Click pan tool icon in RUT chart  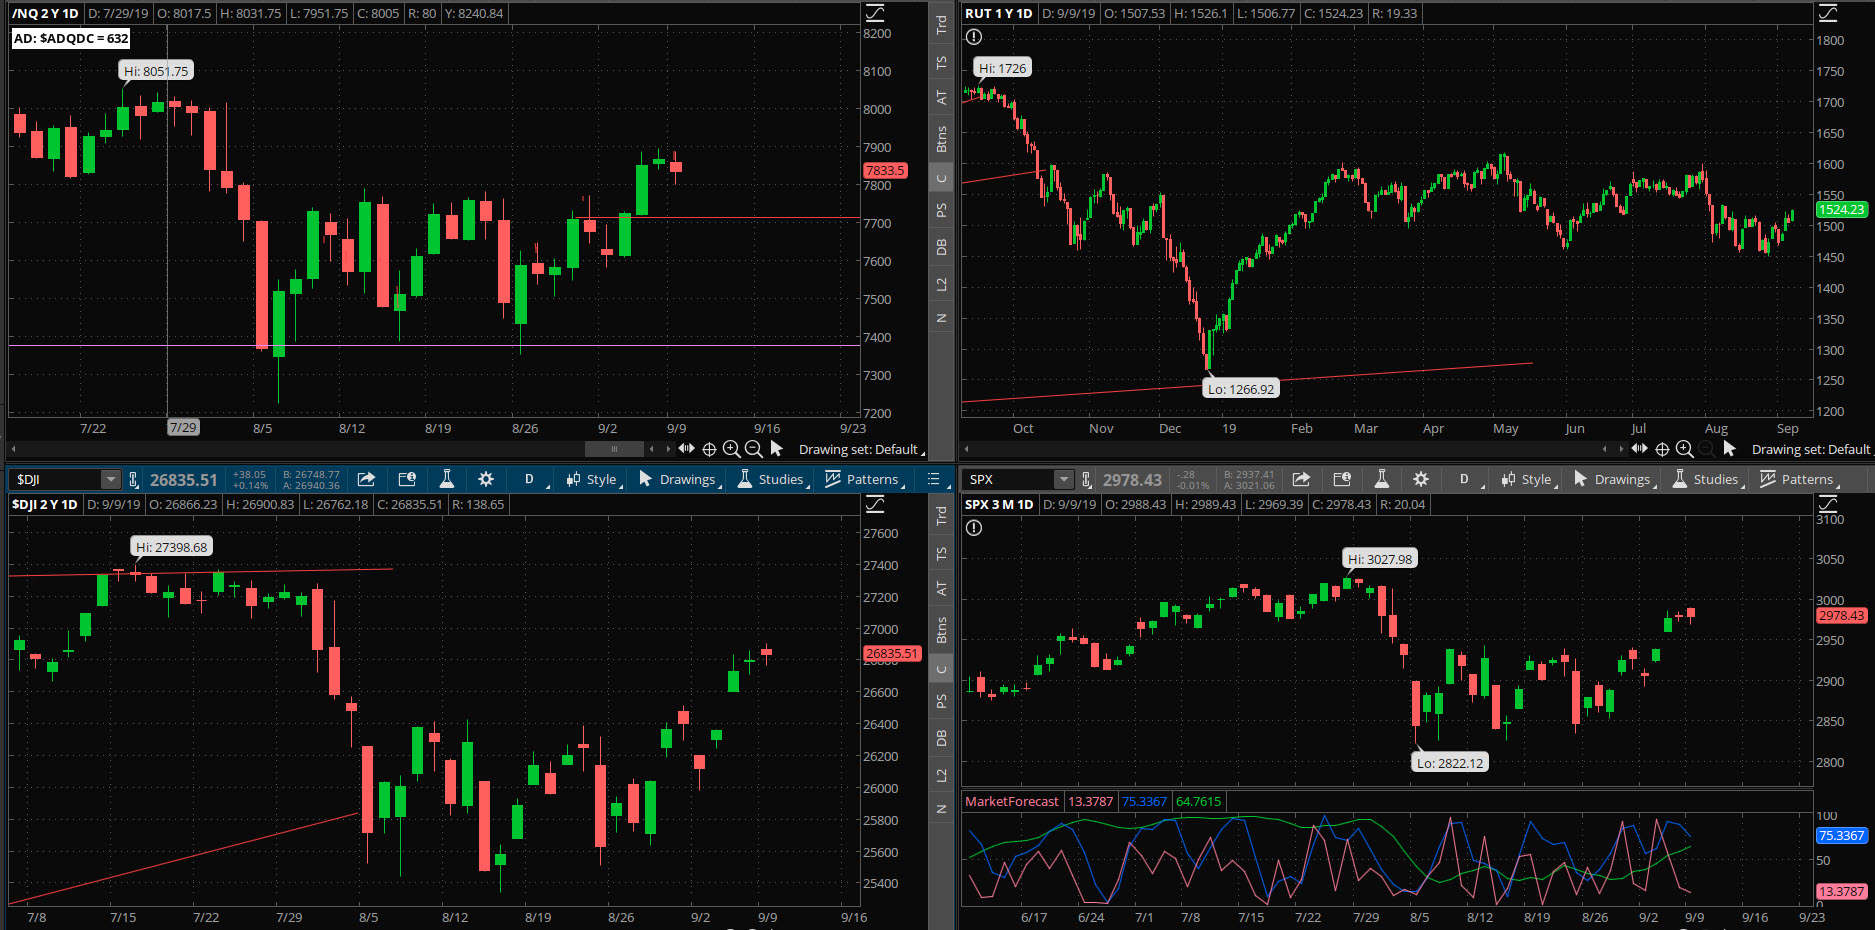pos(1639,449)
